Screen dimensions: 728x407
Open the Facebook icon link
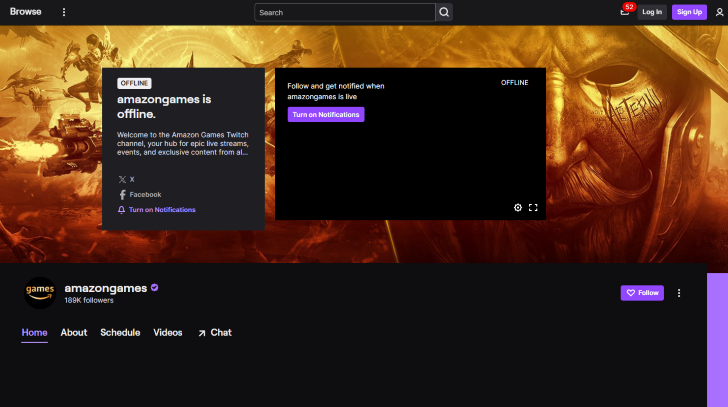(140, 194)
